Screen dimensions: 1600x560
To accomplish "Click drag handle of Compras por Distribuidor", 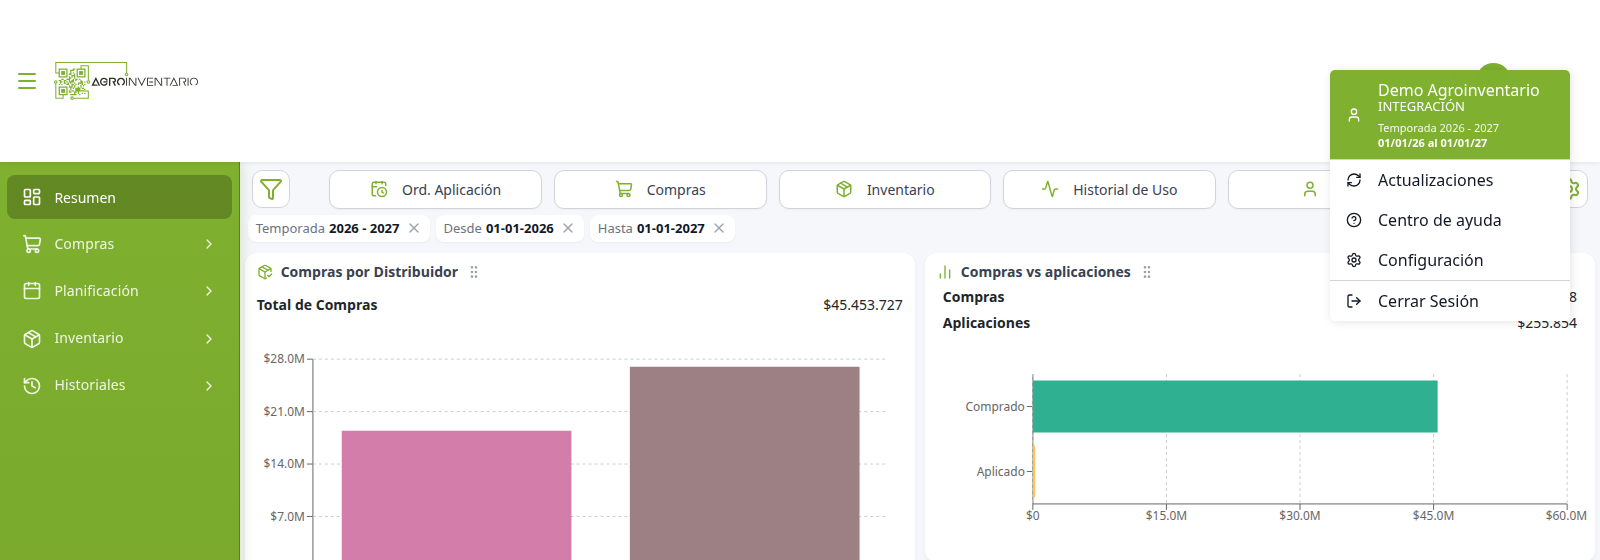I will (474, 272).
